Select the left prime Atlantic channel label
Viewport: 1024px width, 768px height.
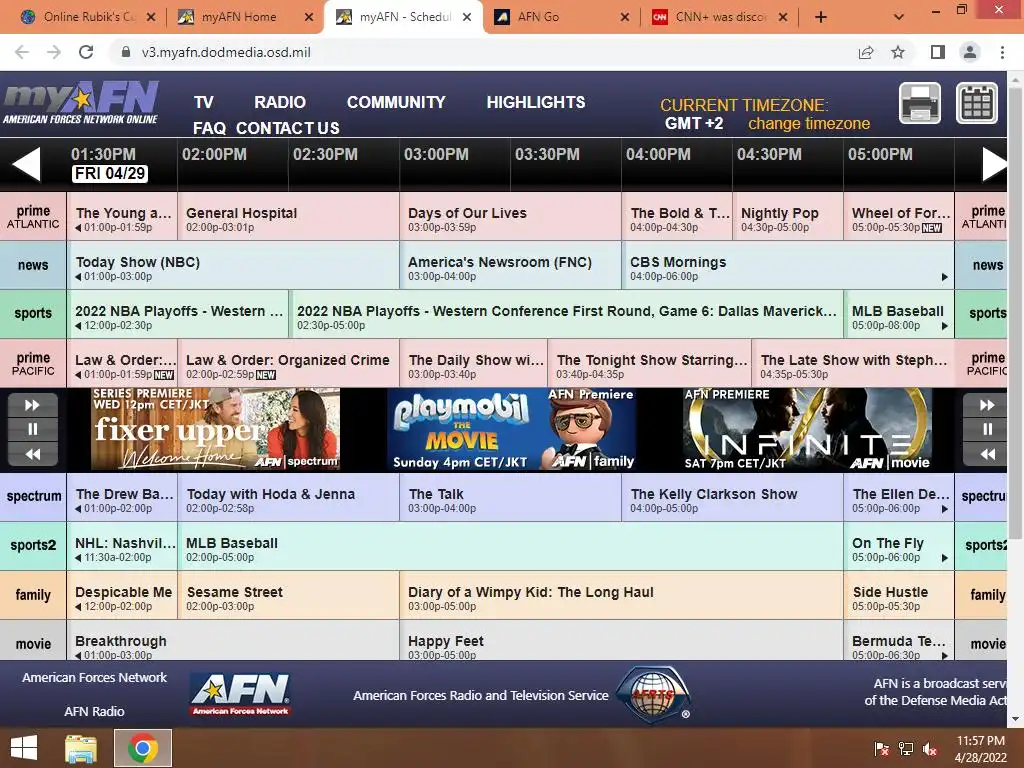point(33,216)
